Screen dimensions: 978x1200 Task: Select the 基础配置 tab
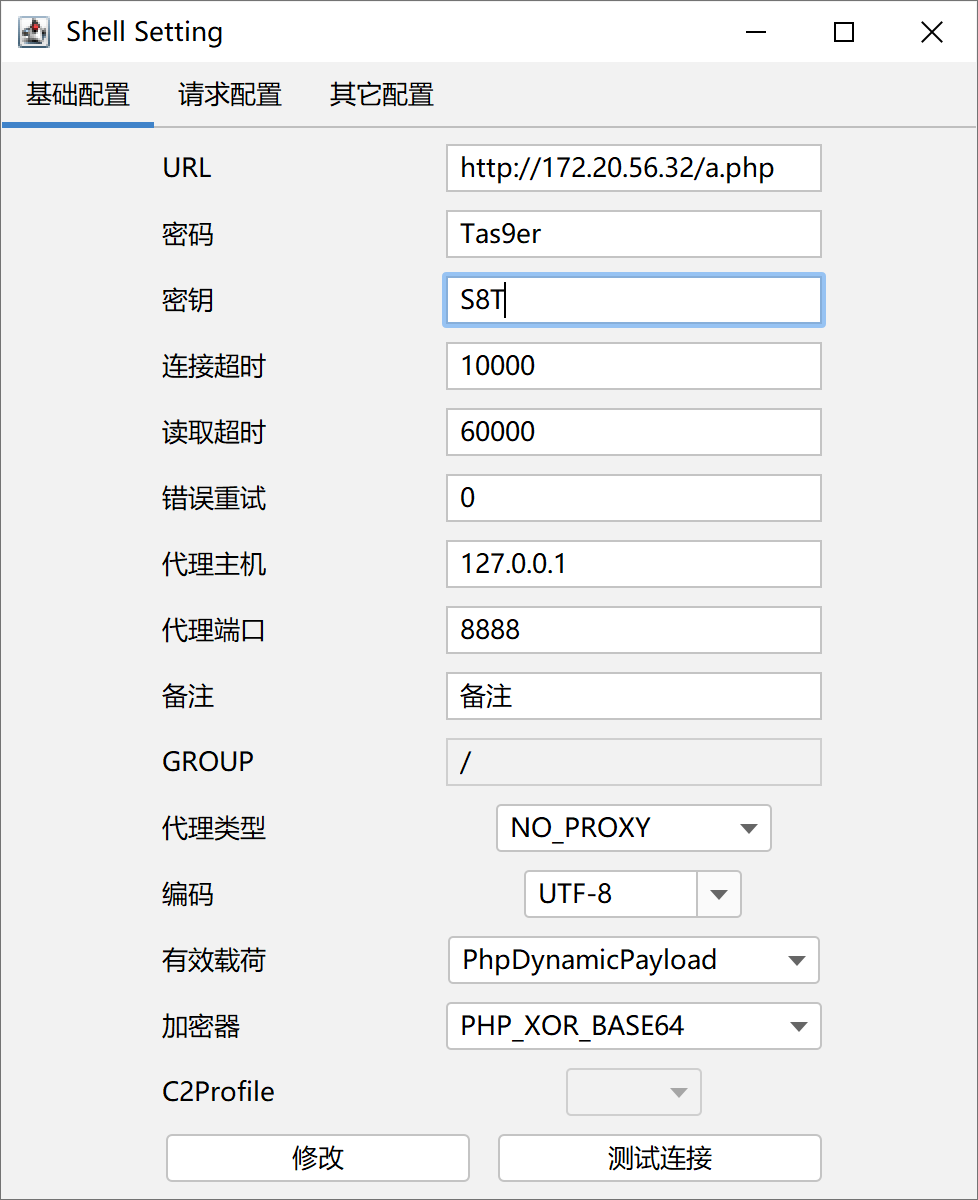pyautogui.click(x=78, y=95)
